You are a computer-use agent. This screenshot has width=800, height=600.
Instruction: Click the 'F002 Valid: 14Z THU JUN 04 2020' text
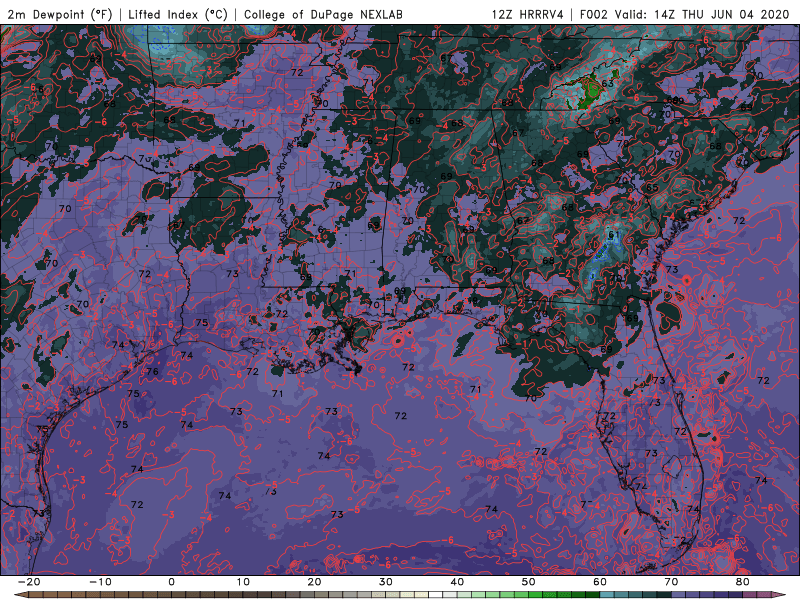coord(684,14)
